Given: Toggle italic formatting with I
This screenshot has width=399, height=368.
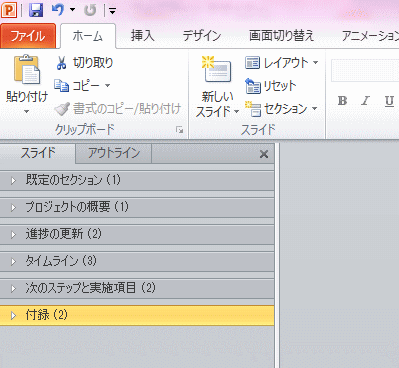Looking at the screenshot, I should tap(366, 101).
